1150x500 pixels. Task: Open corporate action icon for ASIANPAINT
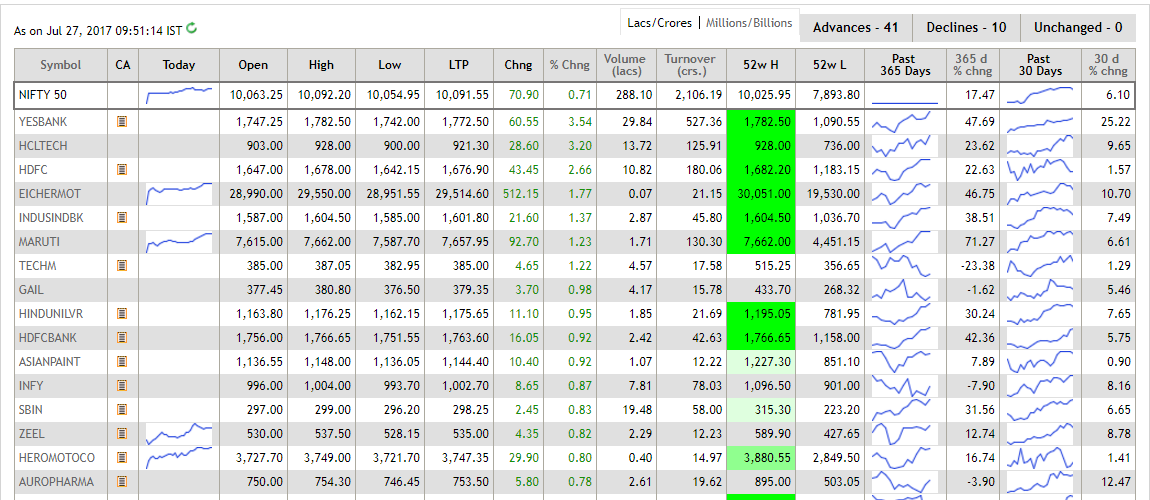[x=122, y=361]
